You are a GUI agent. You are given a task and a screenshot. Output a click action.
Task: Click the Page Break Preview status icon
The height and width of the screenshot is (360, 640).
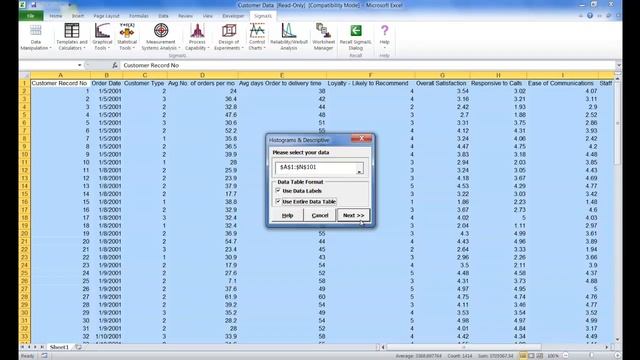pyautogui.click(x=540, y=356)
